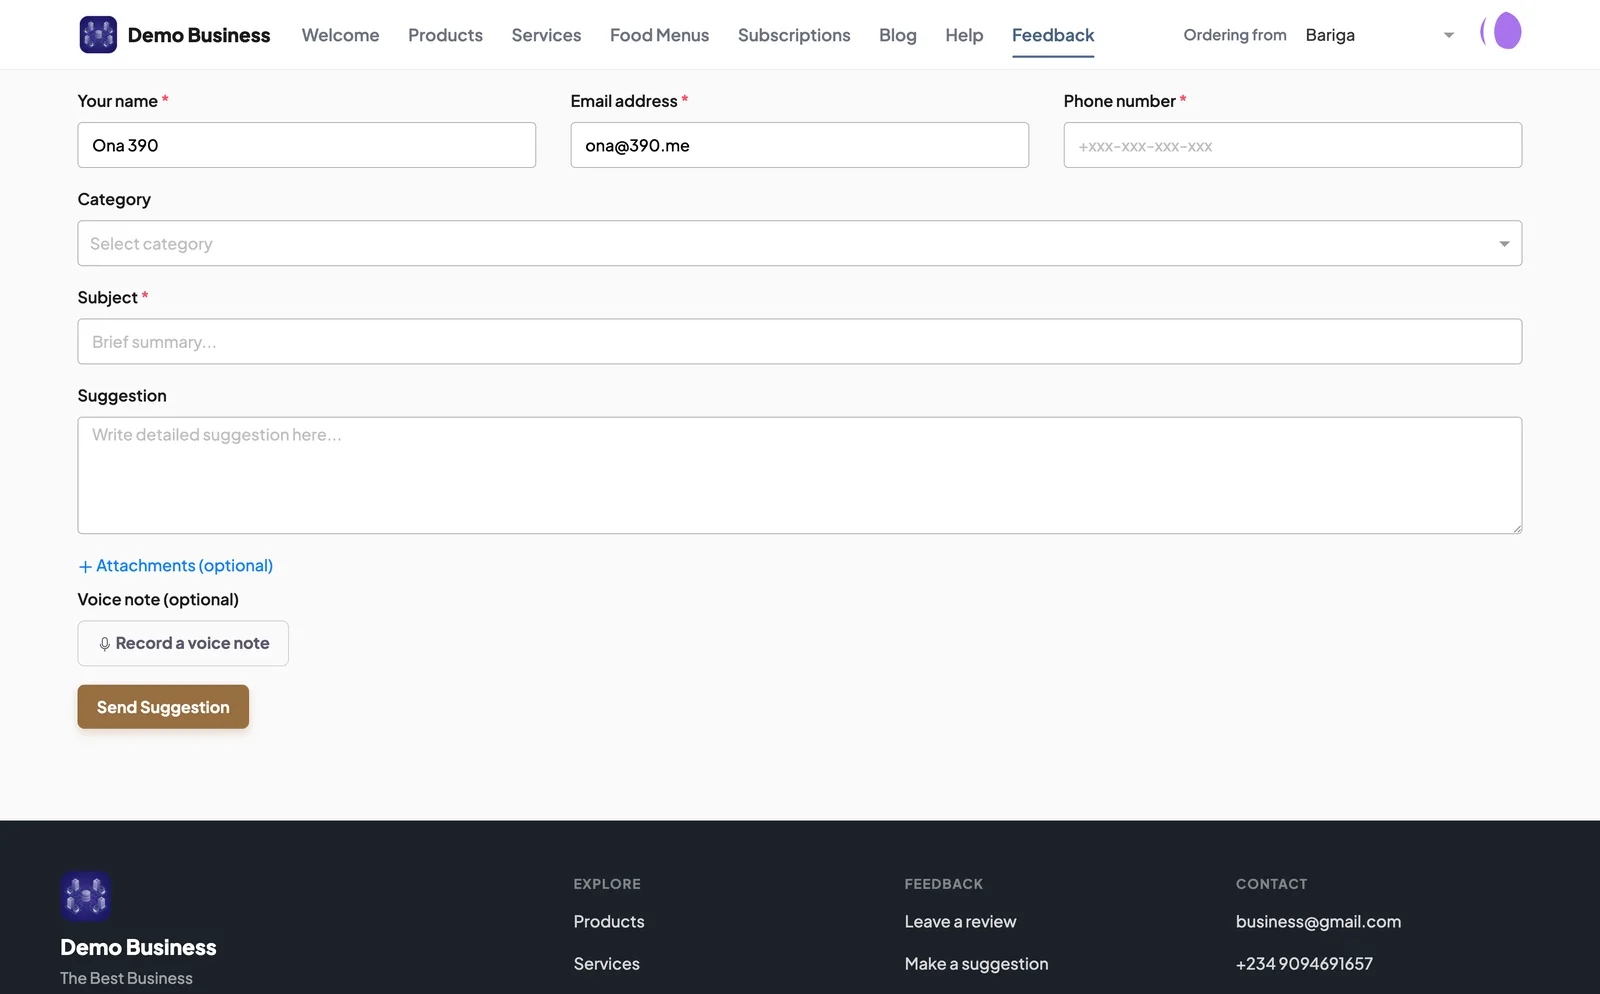Click the Demo Business header title

pos(199,35)
